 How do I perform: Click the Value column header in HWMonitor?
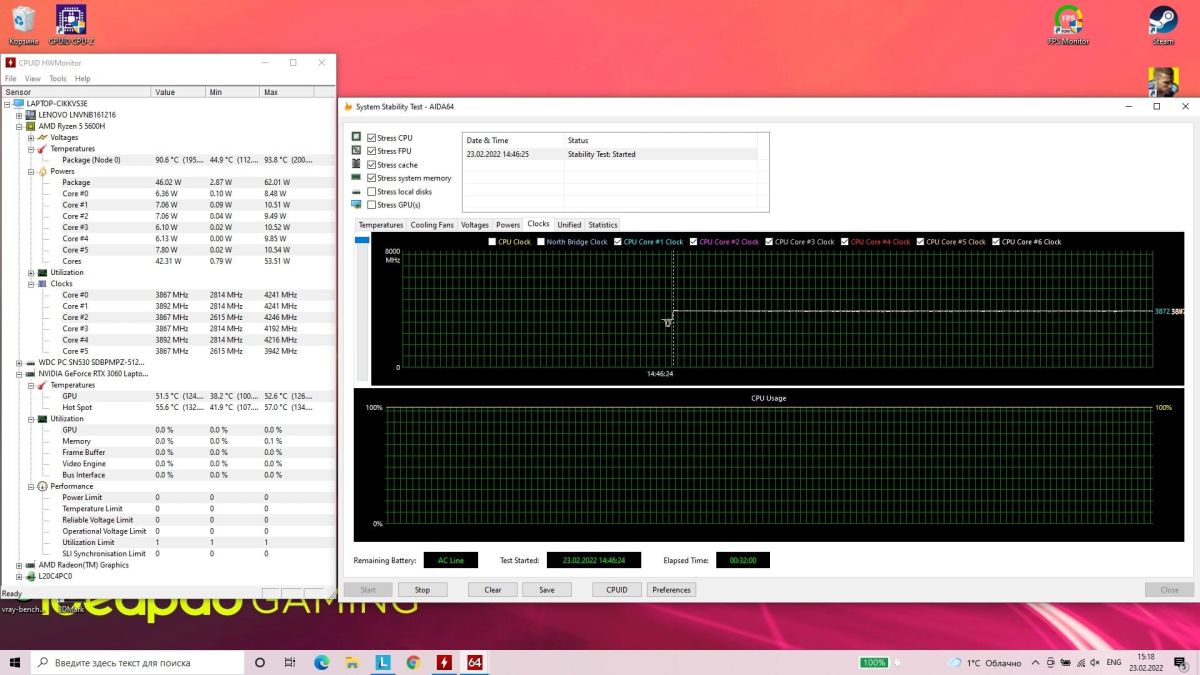click(x=177, y=92)
